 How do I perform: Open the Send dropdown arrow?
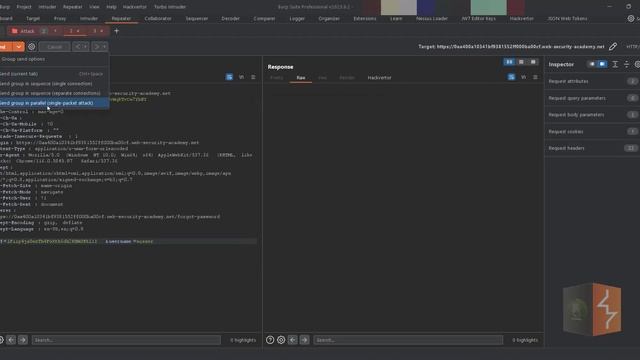[19, 47]
